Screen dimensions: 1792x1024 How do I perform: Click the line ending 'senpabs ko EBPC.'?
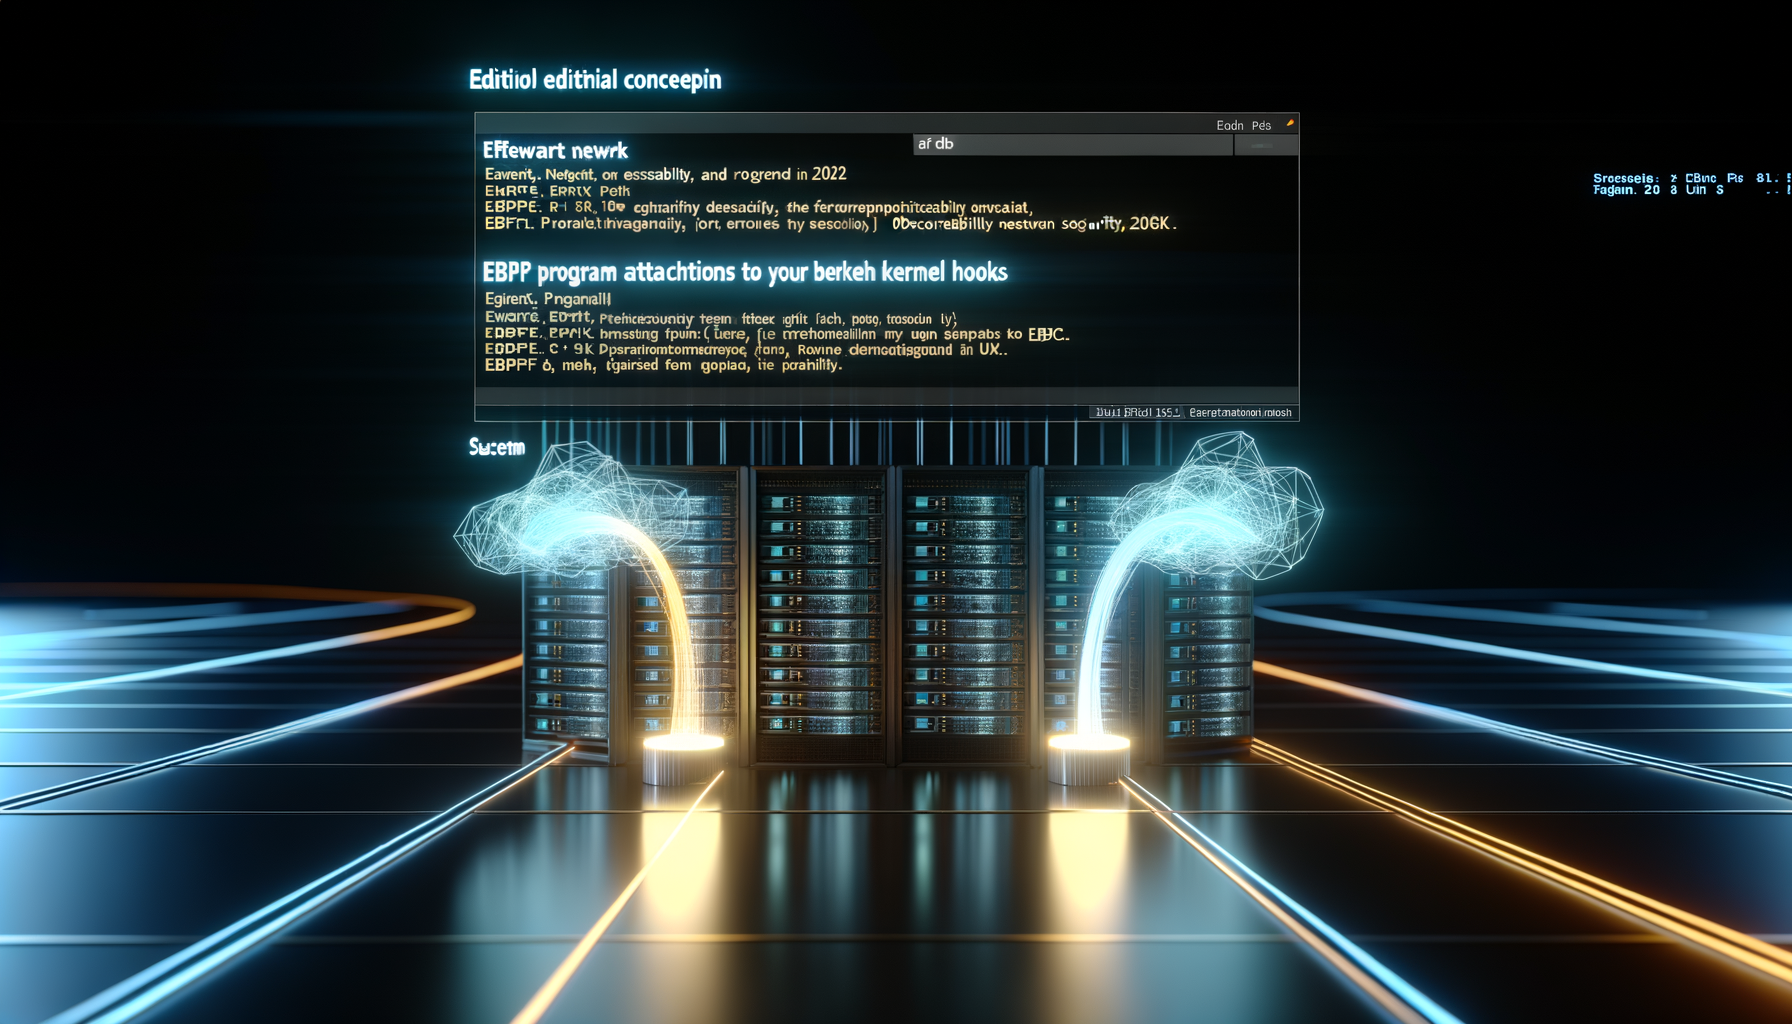pyautogui.click(x=777, y=334)
